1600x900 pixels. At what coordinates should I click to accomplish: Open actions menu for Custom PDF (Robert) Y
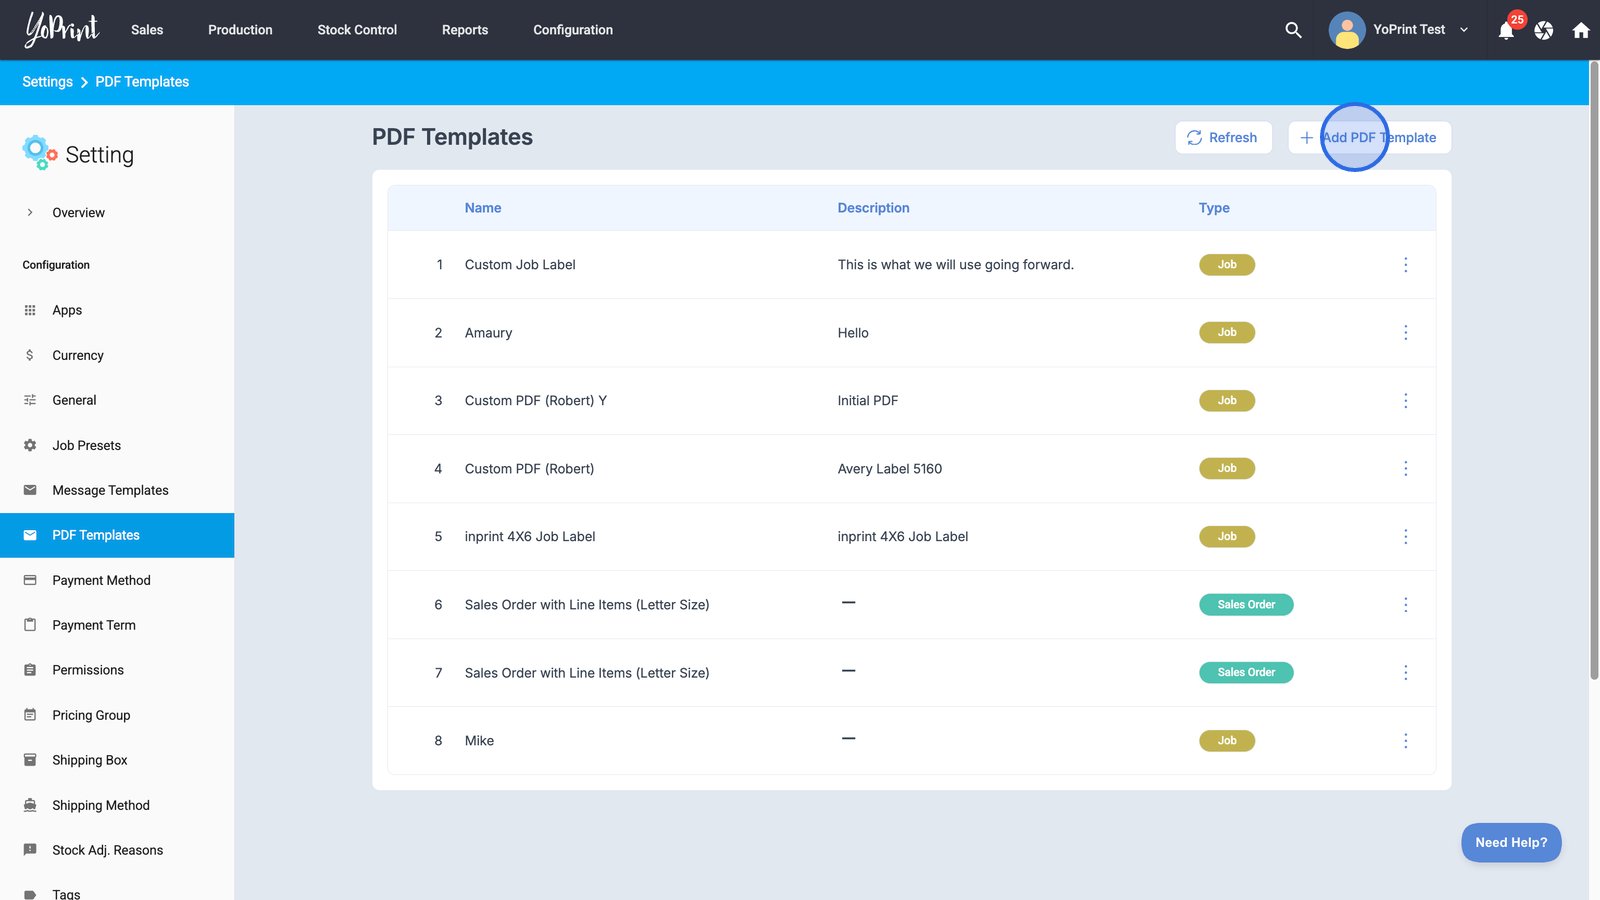point(1405,401)
